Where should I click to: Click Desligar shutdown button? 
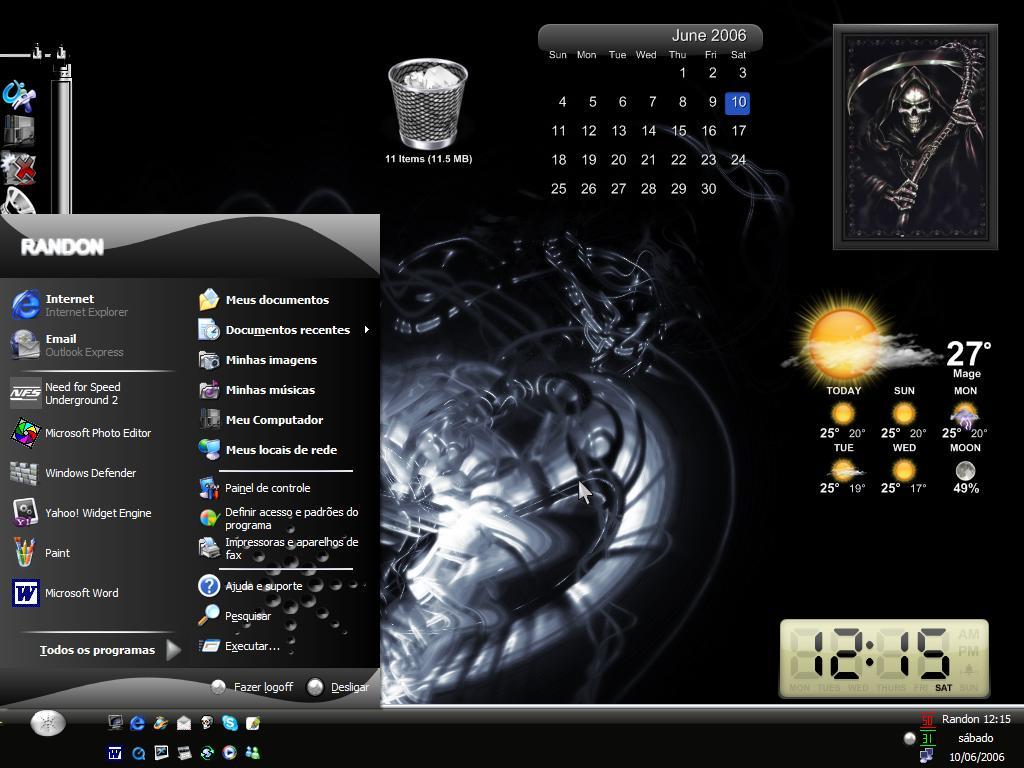[x=338, y=687]
